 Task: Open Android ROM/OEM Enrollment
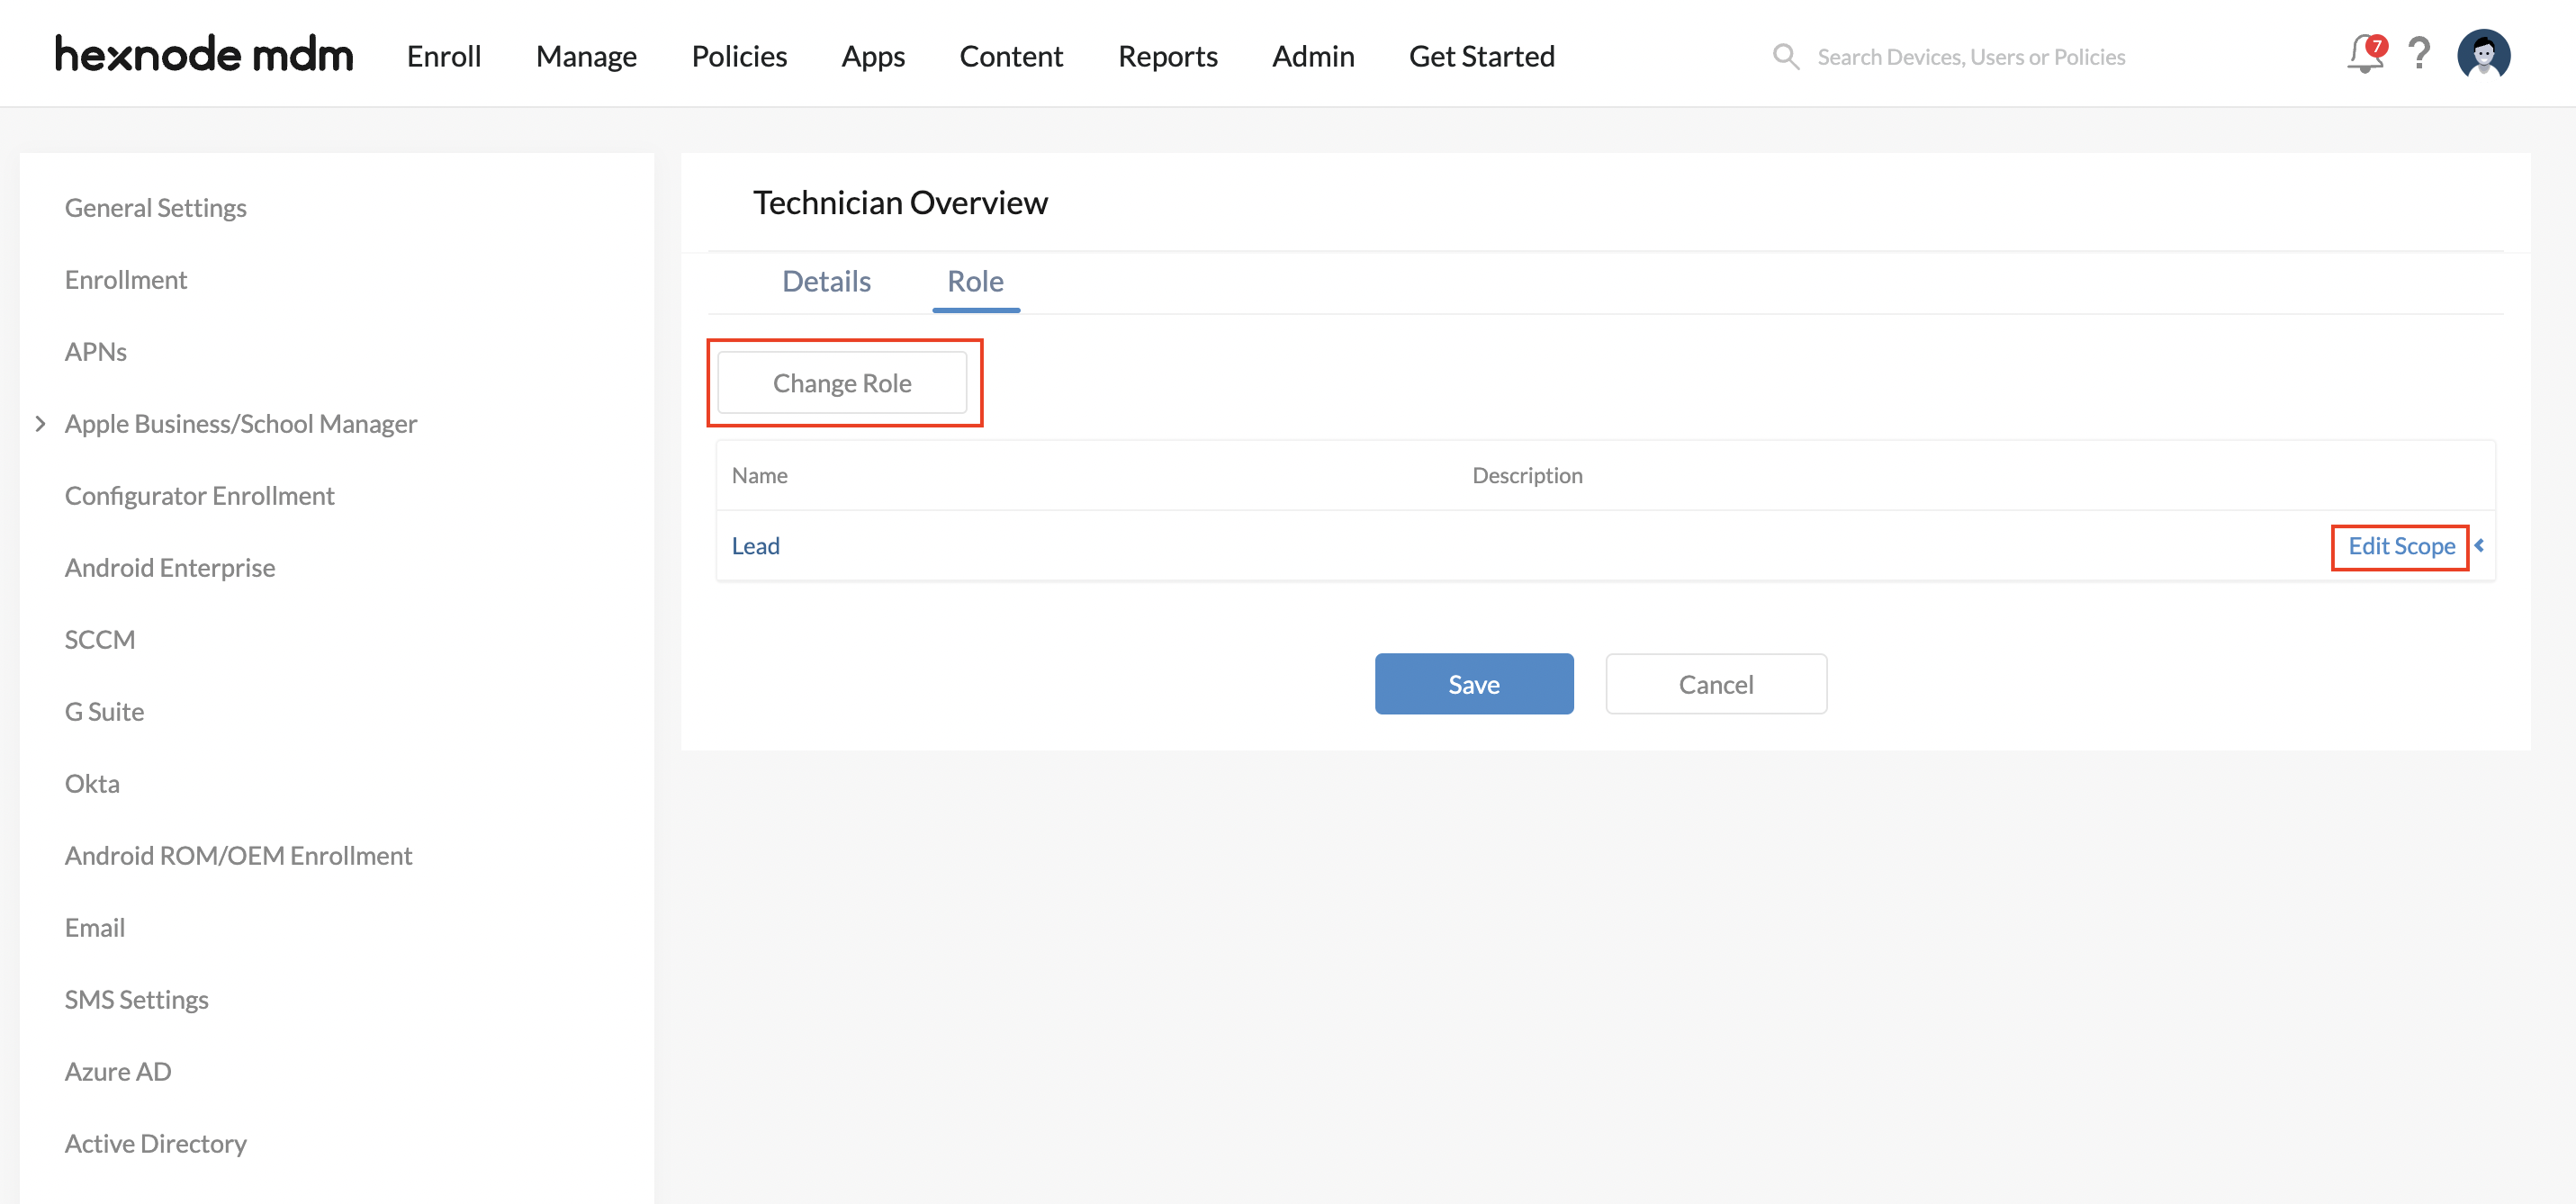238,855
